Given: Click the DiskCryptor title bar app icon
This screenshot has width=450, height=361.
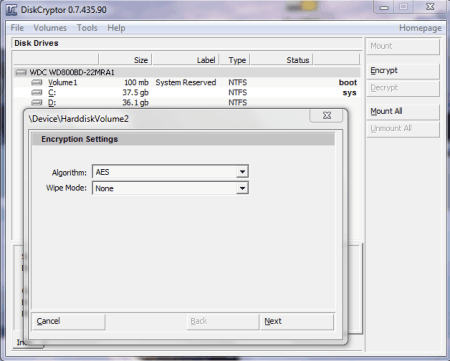Looking at the screenshot, I should [11, 10].
